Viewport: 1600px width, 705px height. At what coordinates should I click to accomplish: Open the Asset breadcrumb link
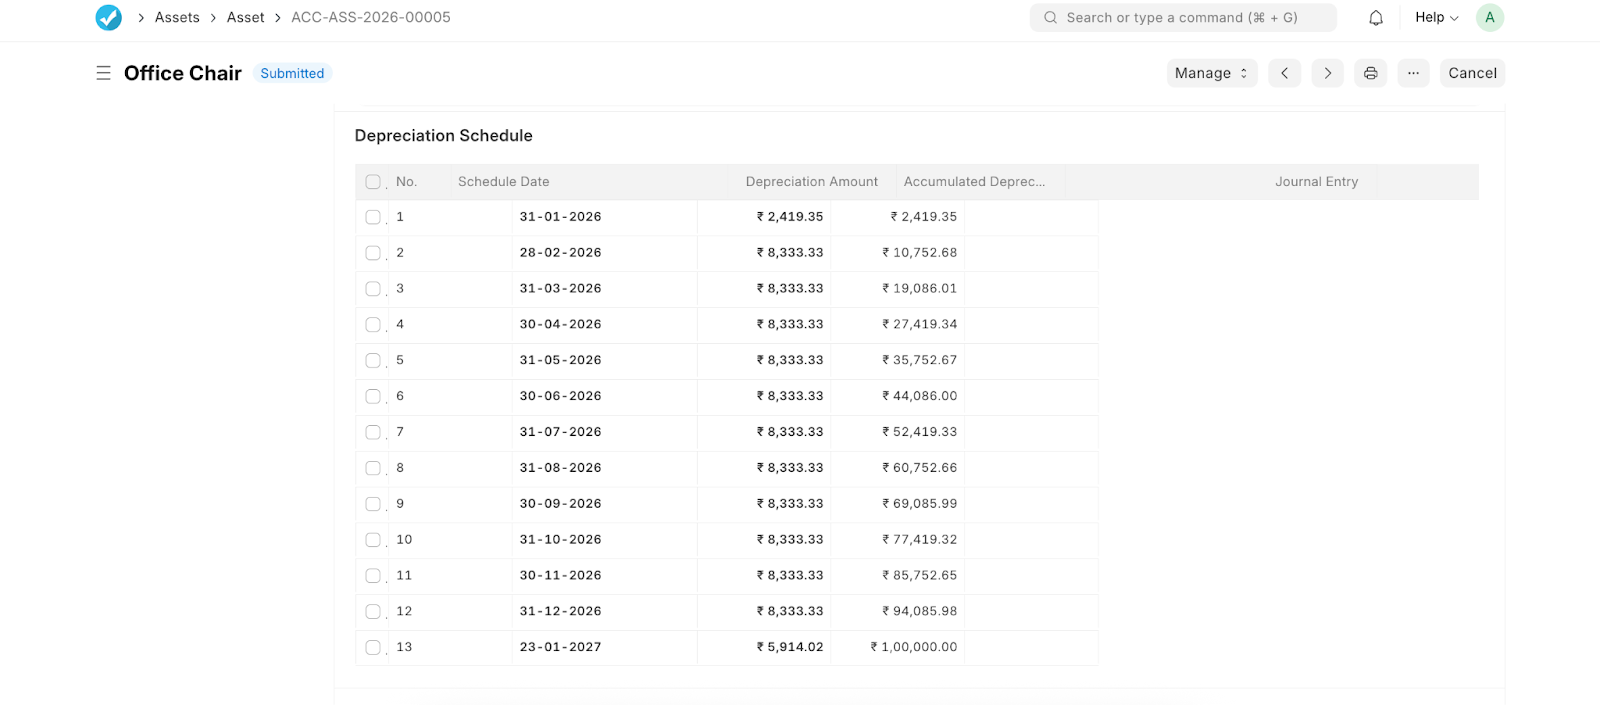tap(245, 18)
